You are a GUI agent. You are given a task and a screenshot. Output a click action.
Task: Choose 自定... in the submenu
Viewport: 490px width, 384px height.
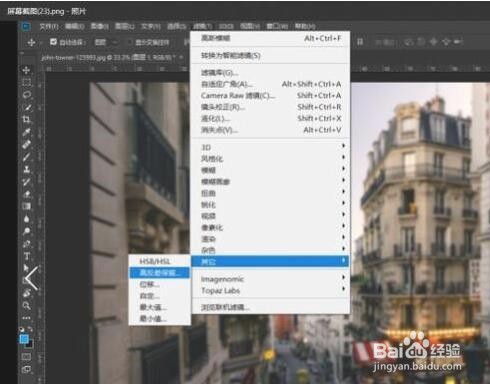(159, 296)
